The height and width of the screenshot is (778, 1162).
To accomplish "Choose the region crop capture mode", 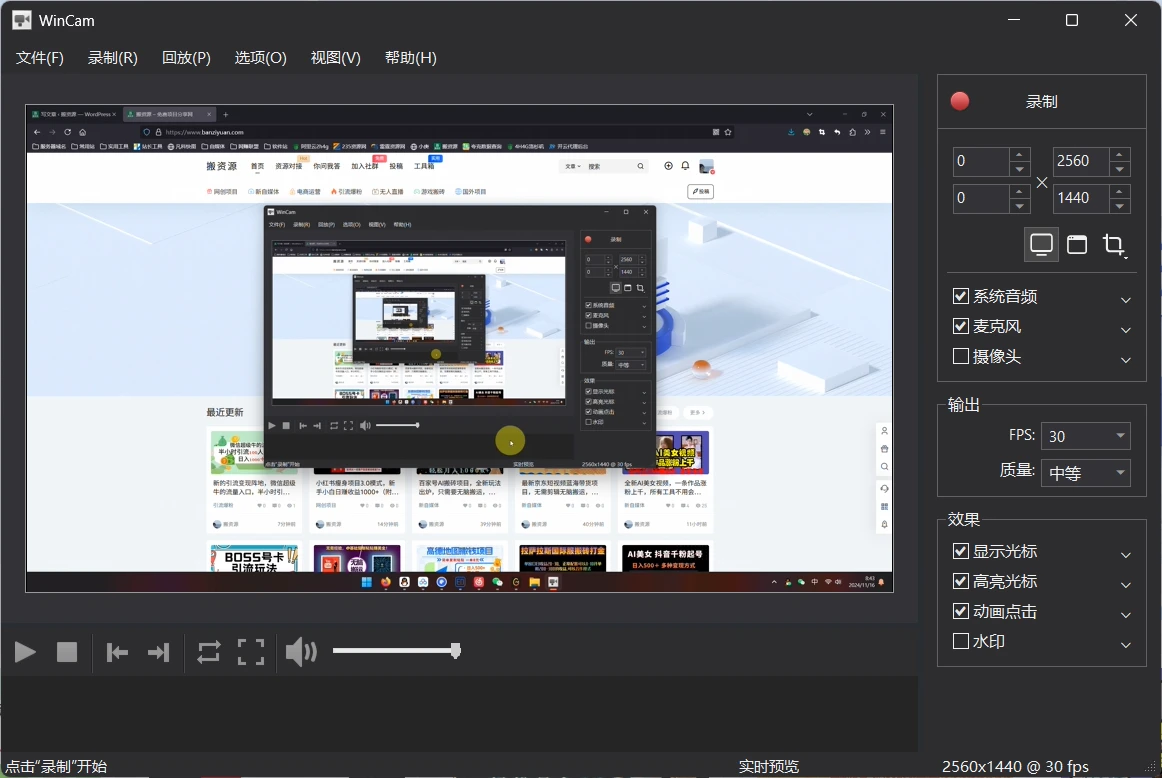I will [1114, 244].
